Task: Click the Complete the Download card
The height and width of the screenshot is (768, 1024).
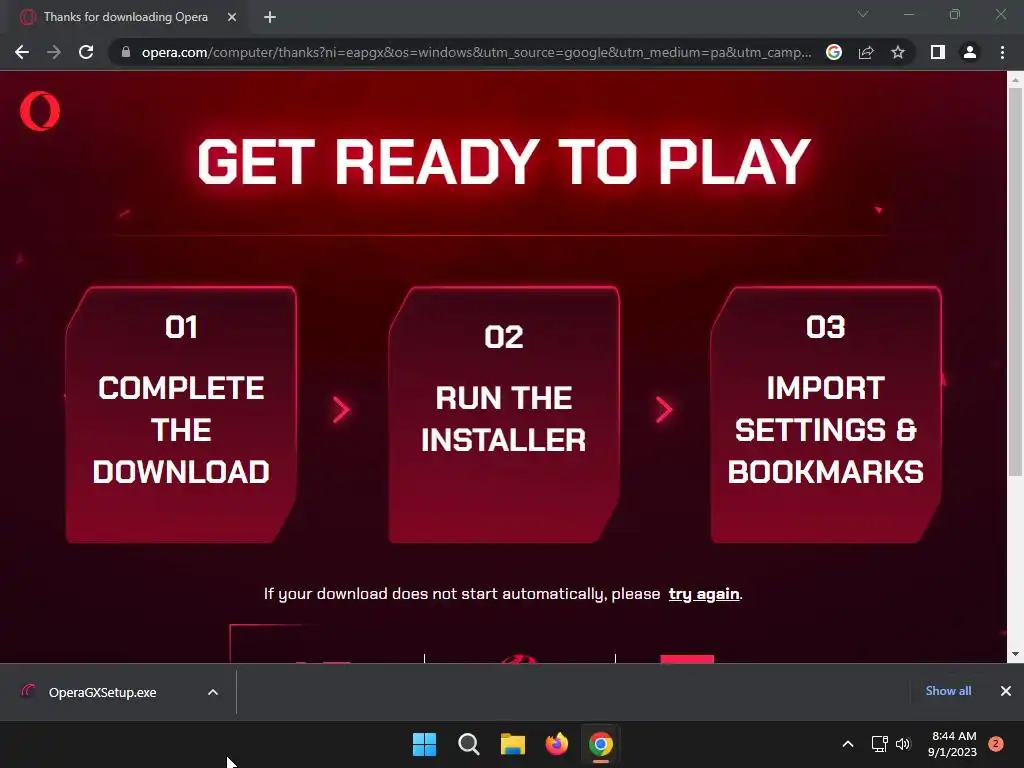Action: coord(181,415)
